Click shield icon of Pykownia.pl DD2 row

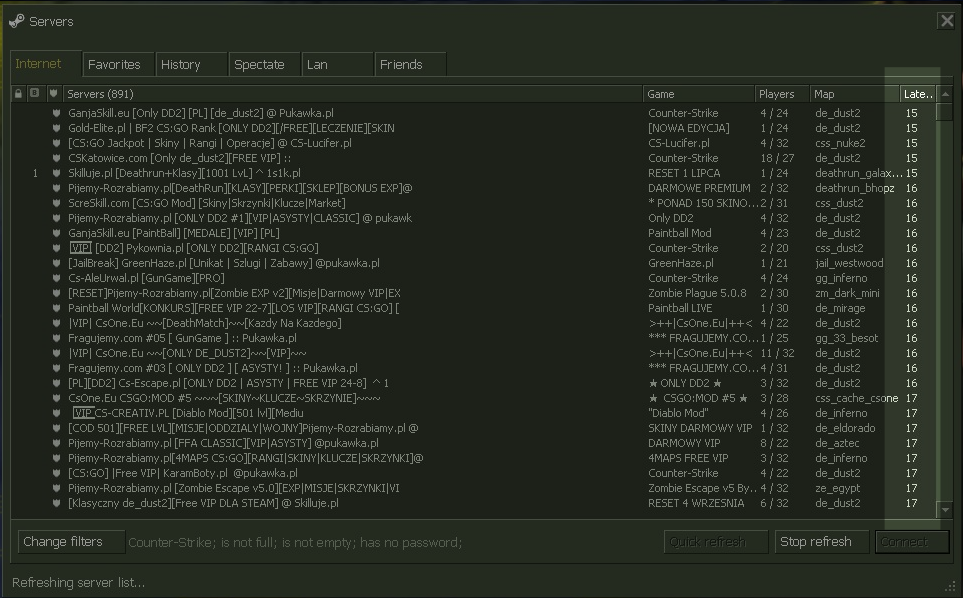point(57,248)
